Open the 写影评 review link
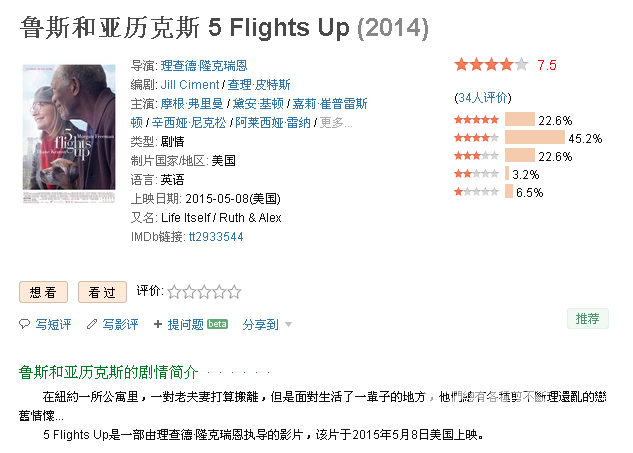This screenshot has height=453, width=633. click(120, 324)
